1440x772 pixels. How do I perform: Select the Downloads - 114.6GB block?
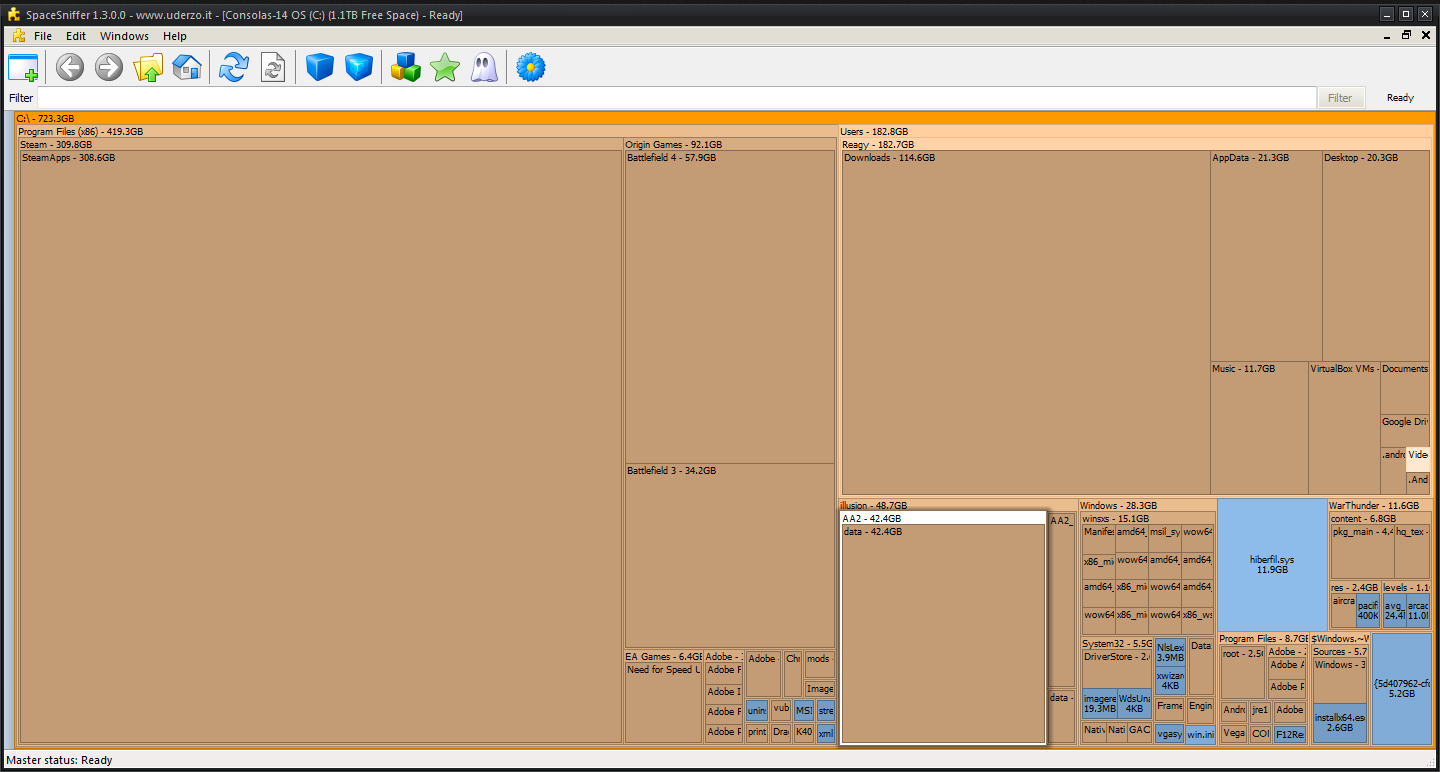pos(1026,322)
